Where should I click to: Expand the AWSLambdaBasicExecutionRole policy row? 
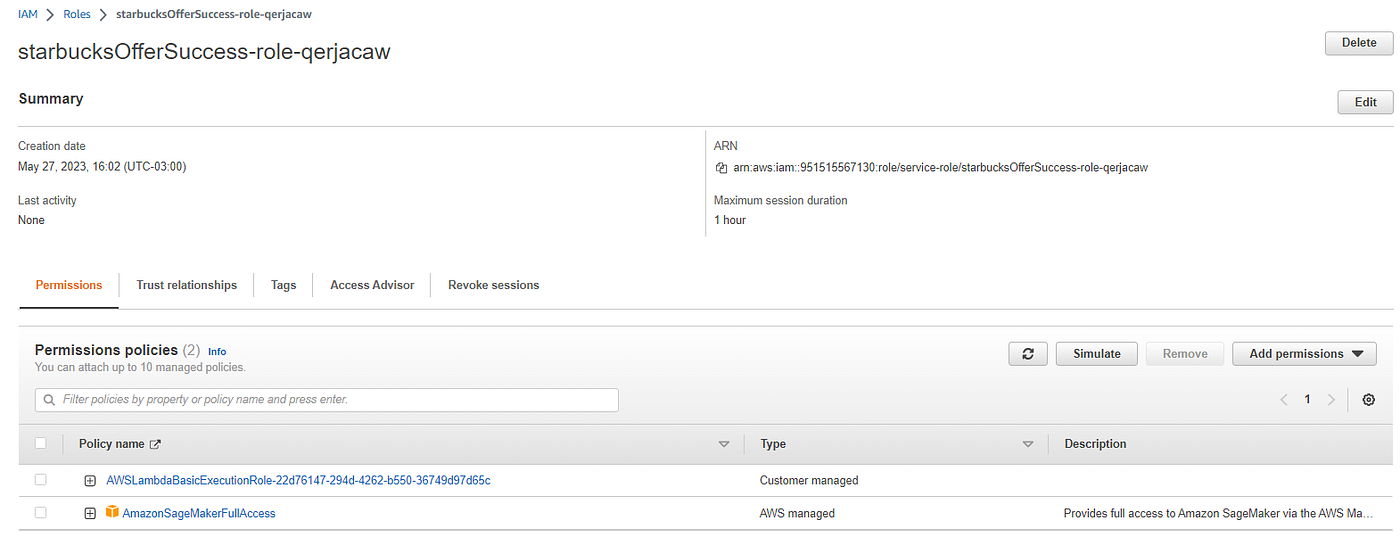(90, 481)
